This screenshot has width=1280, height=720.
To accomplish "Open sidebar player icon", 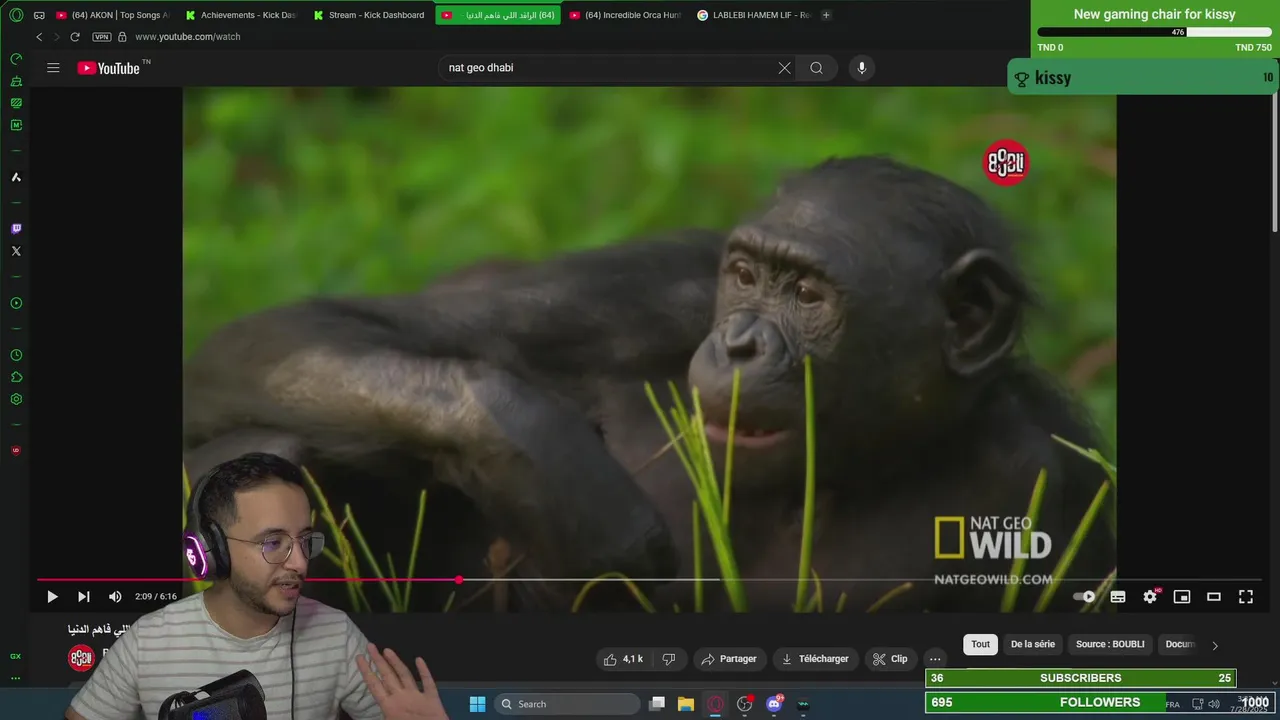I will (x=16, y=303).
